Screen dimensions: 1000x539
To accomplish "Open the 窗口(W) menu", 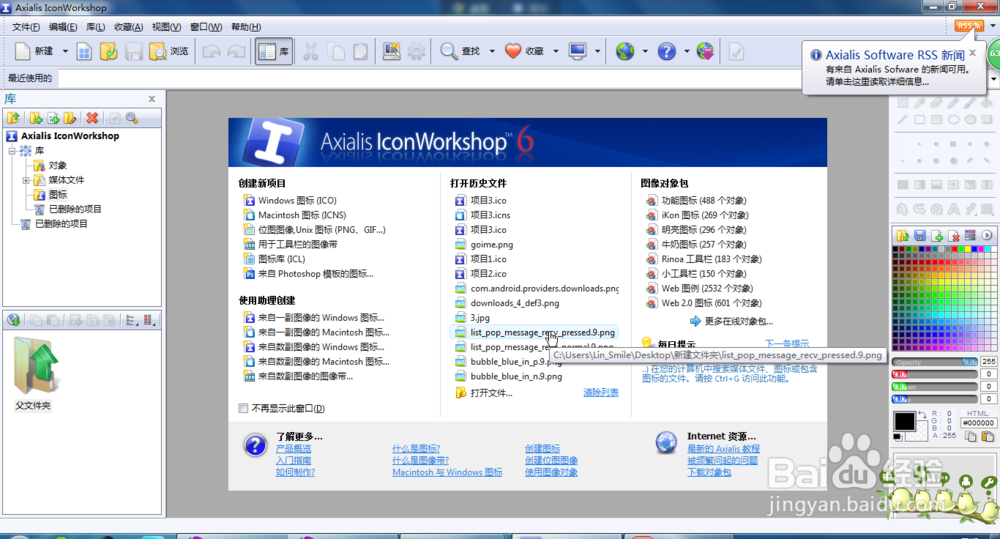I will [206, 27].
